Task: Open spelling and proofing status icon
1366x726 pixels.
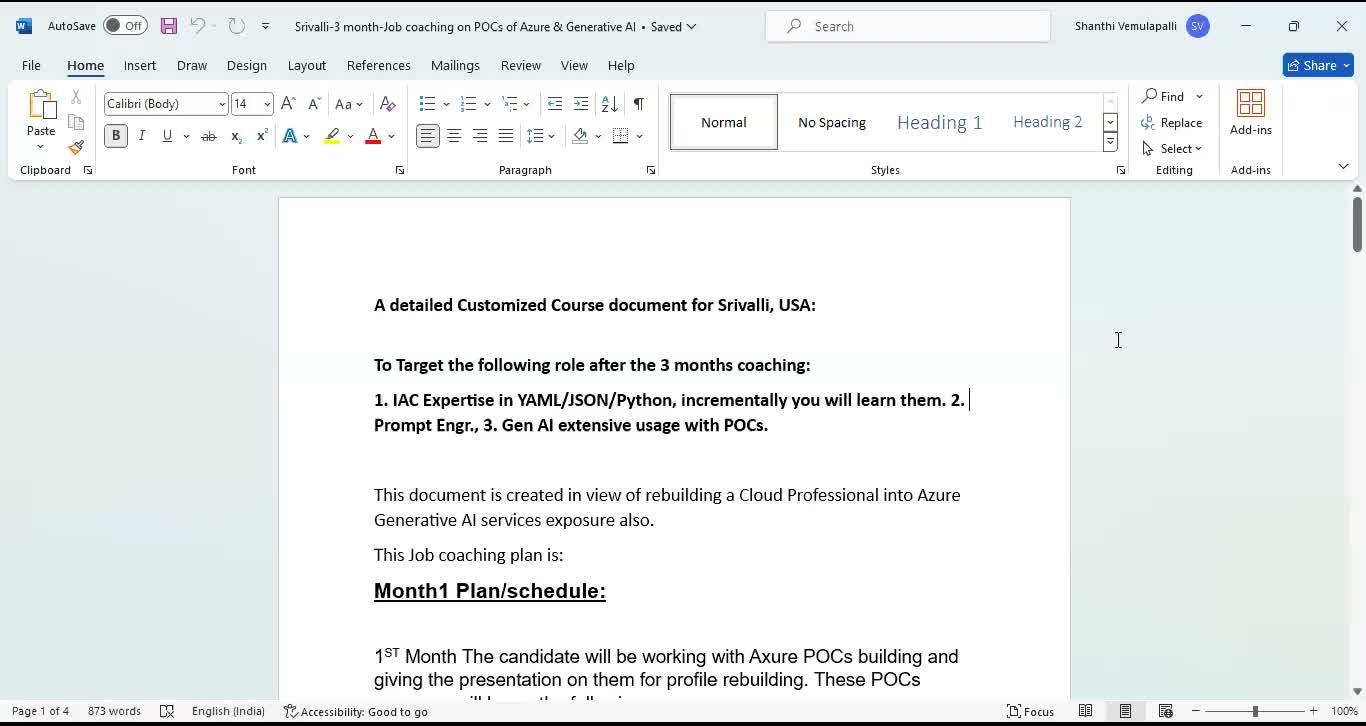Action: [167, 711]
